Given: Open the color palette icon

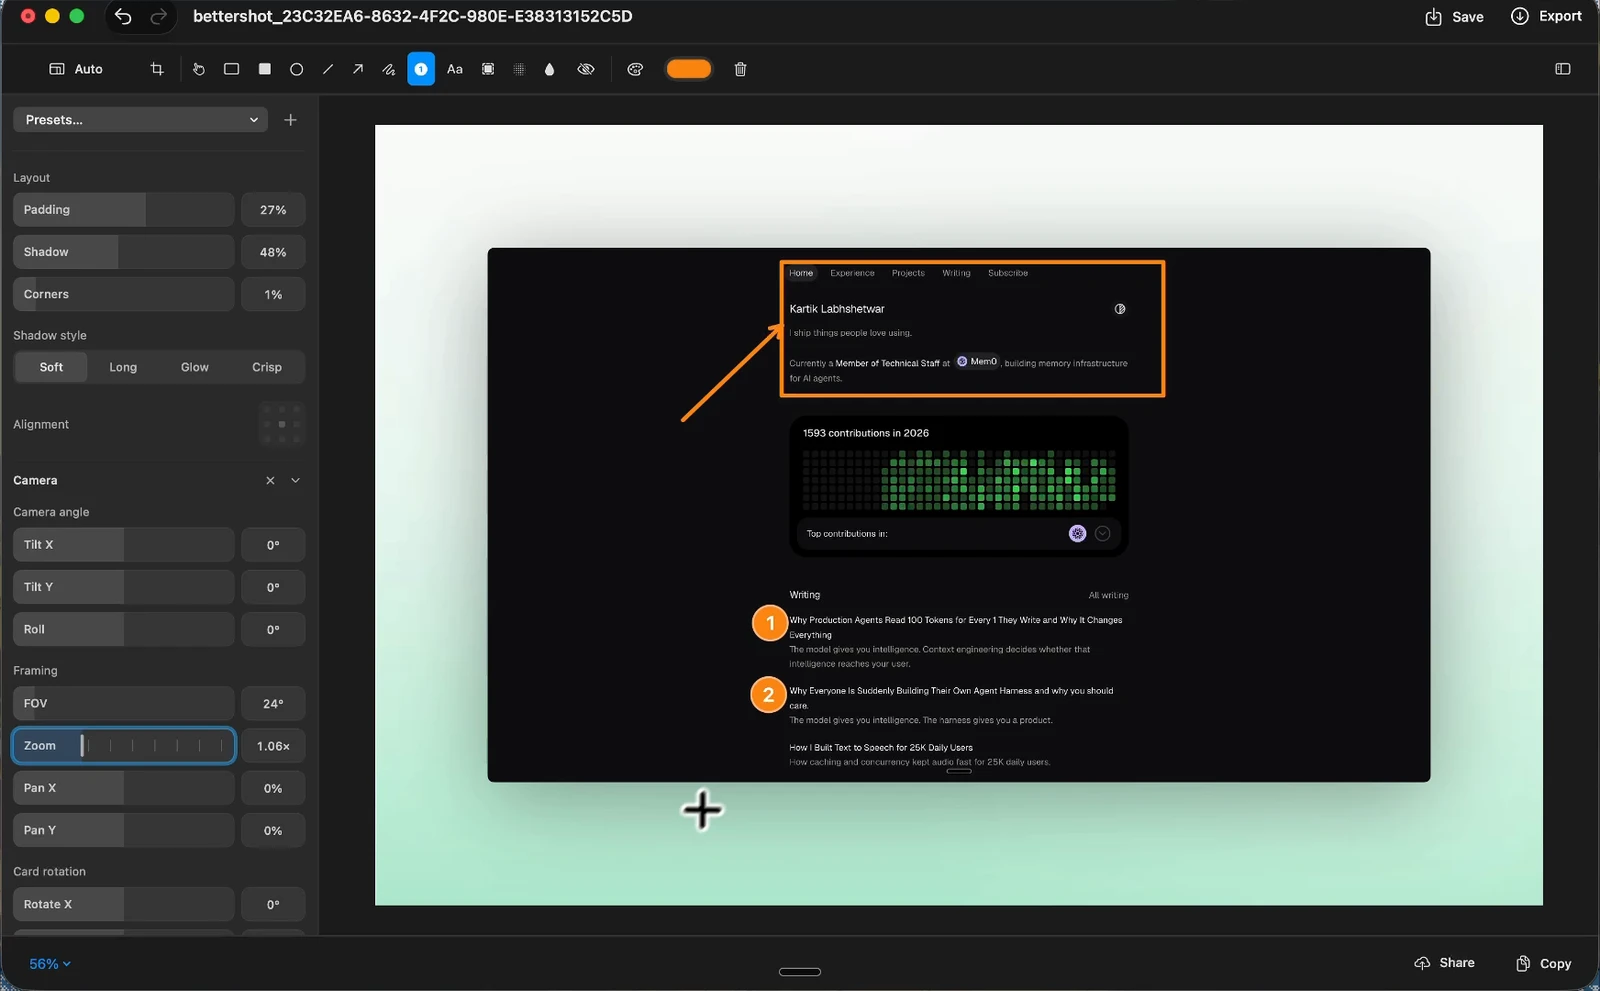Looking at the screenshot, I should [635, 69].
